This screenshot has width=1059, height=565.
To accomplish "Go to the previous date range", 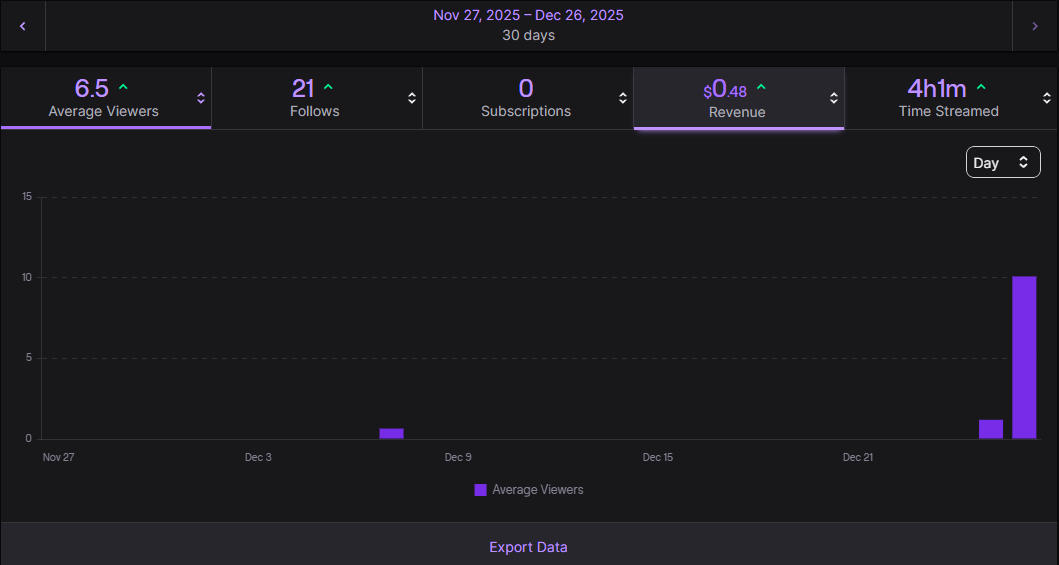I will coord(23,26).
